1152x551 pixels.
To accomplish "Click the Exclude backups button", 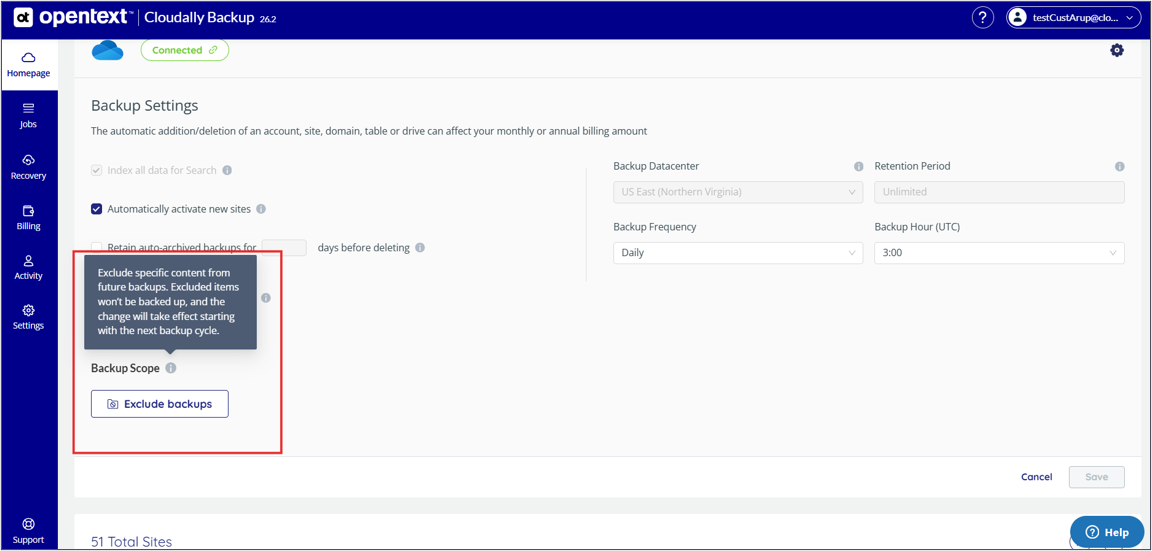I will 159,404.
